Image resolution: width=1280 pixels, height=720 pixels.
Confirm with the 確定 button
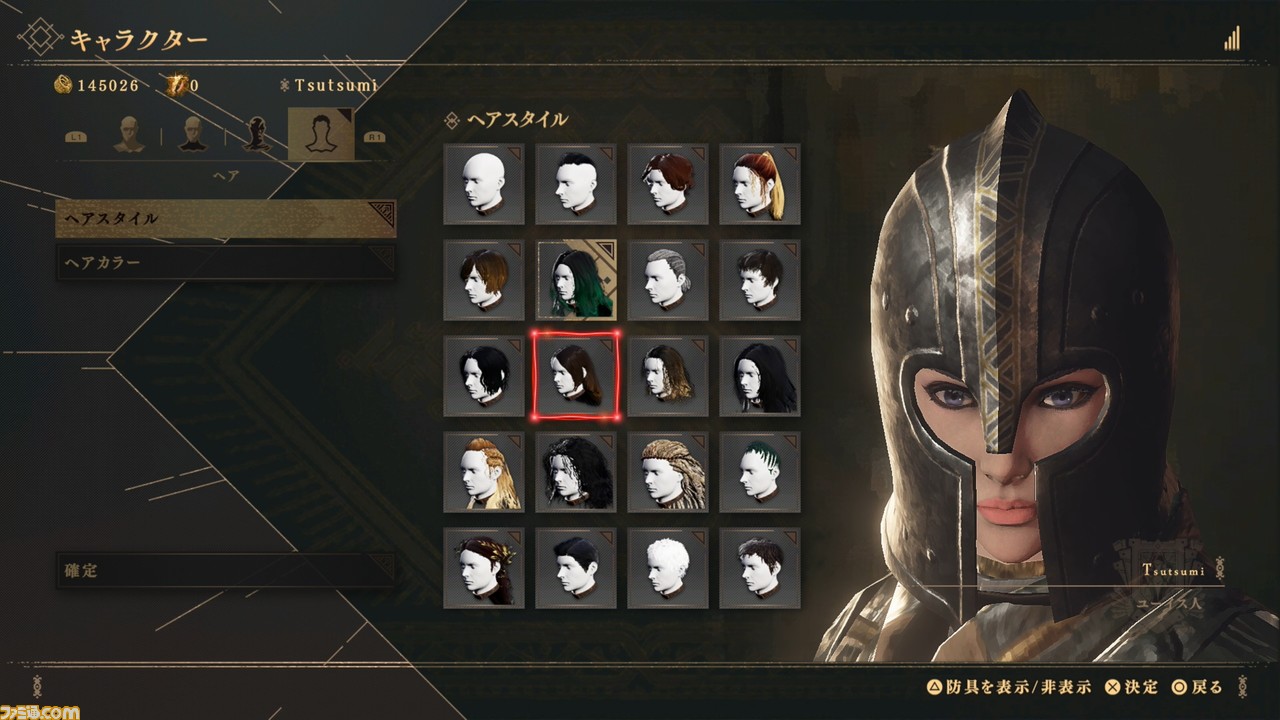[226, 571]
